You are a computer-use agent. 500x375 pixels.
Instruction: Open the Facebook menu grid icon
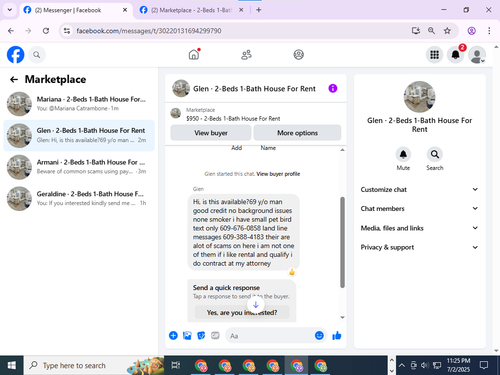tap(434, 55)
